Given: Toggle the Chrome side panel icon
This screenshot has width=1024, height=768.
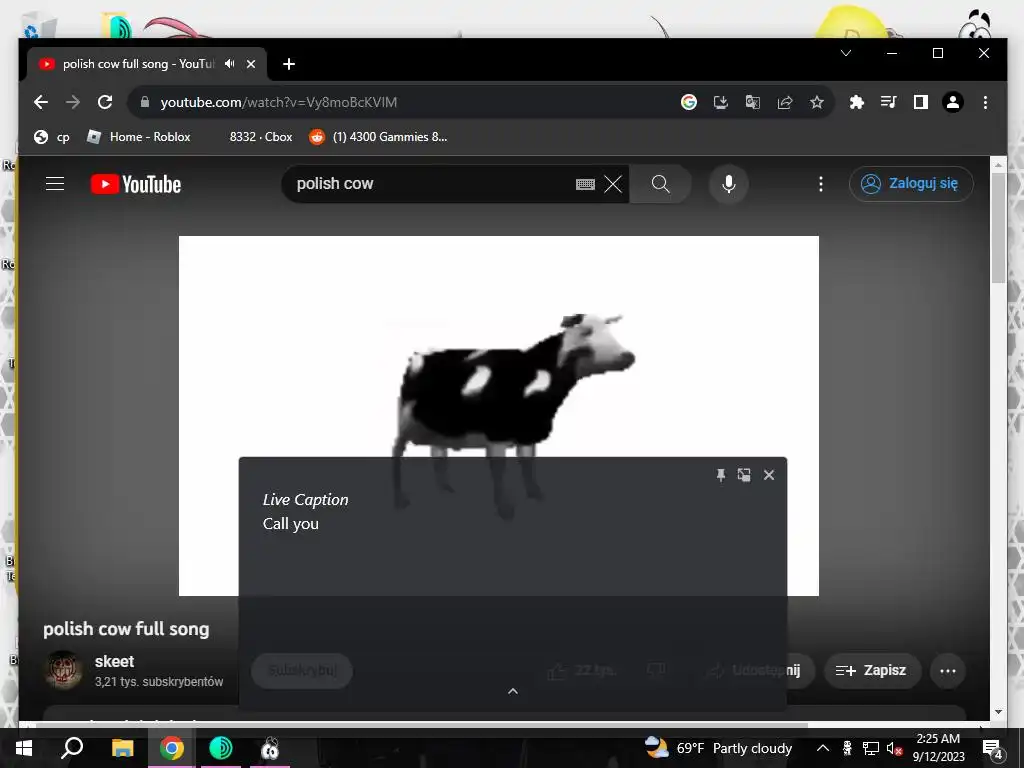Looking at the screenshot, I should 921,102.
